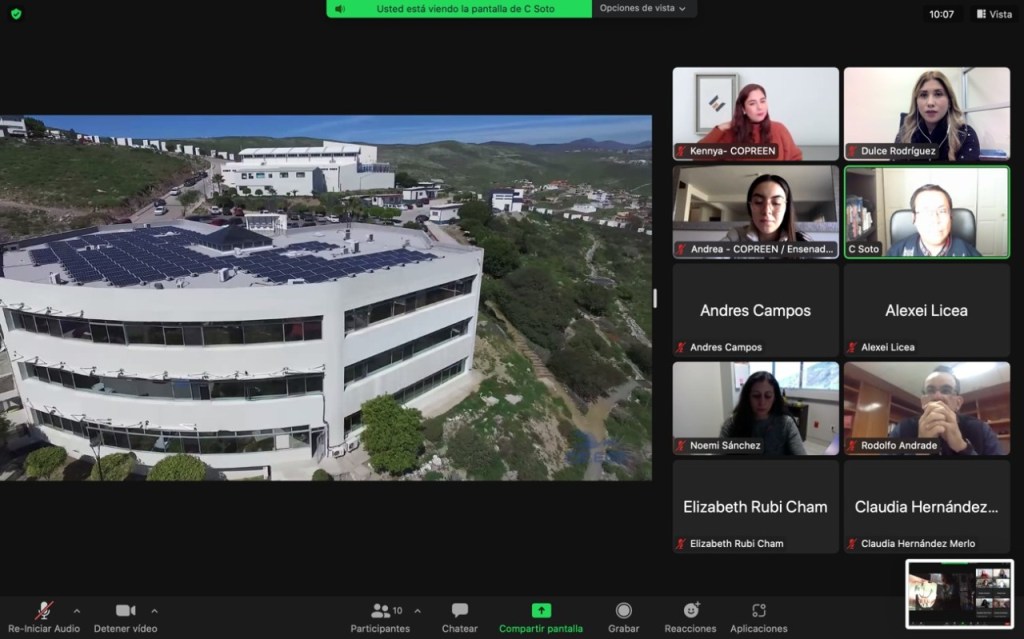This screenshot has height=639, width=1024.
Task: Expand audio options arrow beside the microphone
Action: click(77, 610)
